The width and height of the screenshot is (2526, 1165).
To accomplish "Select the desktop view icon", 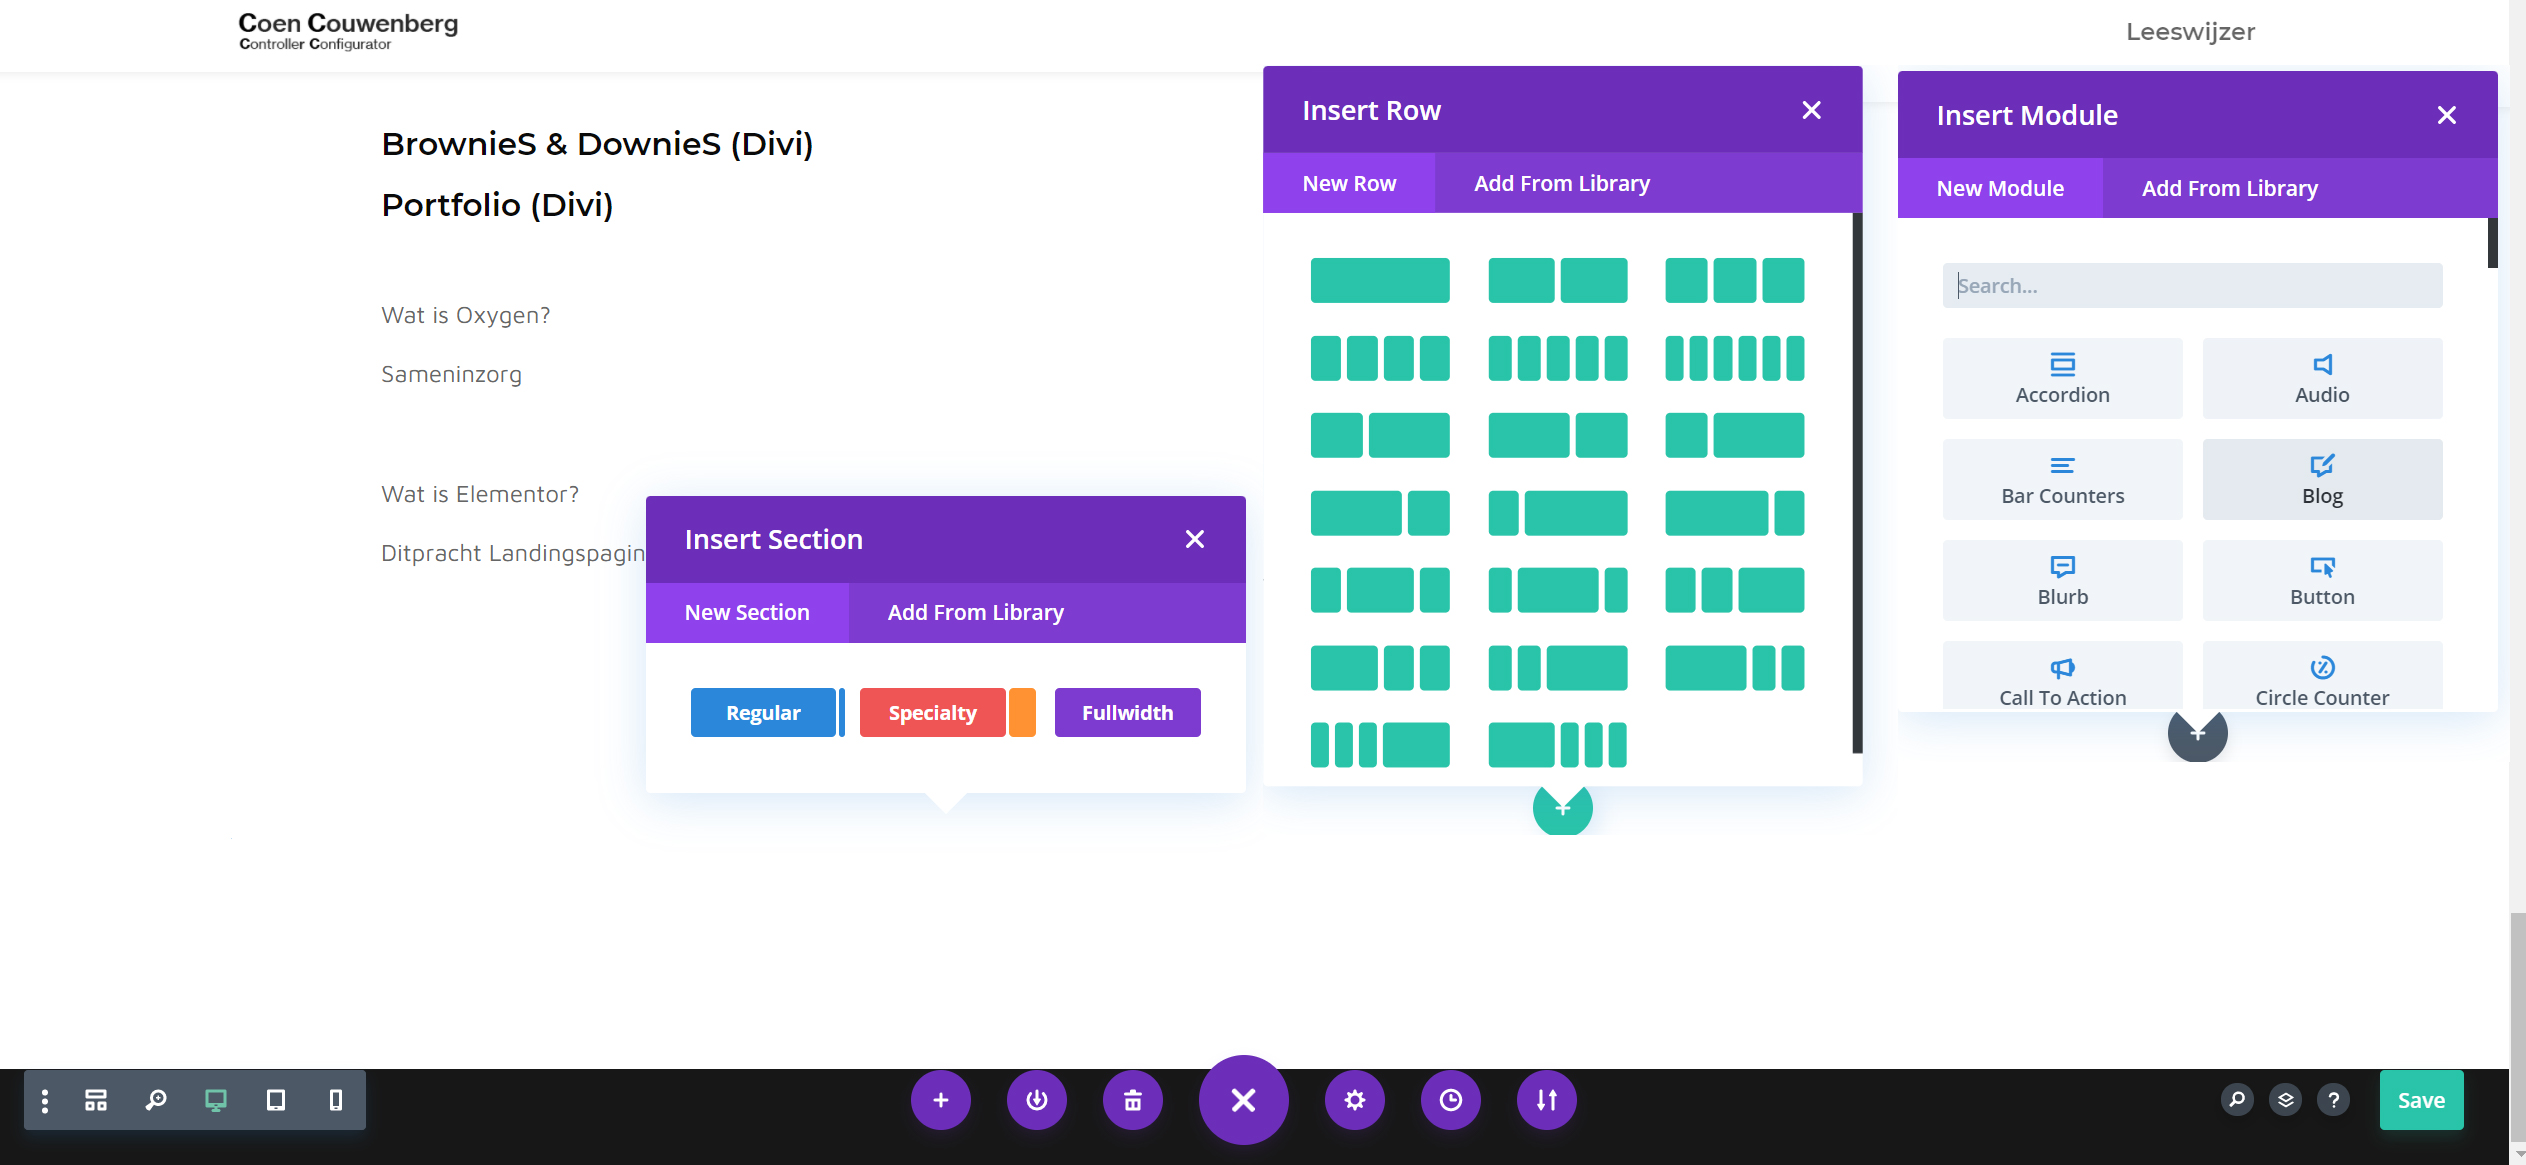I will 216,1100.
